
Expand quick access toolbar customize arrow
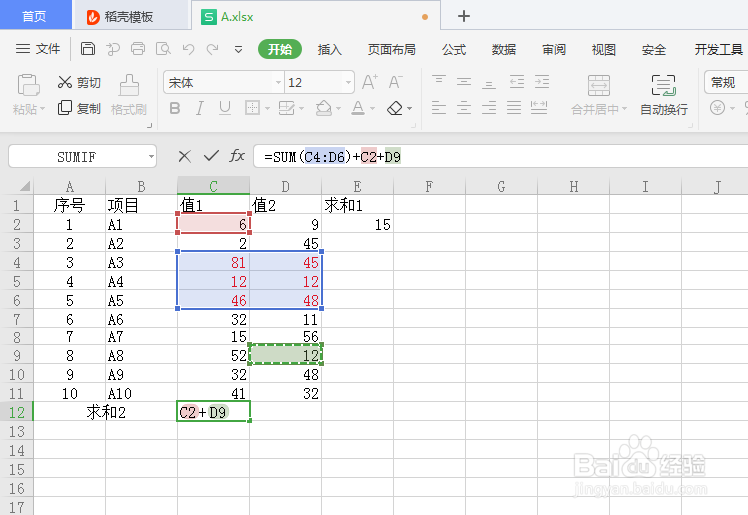click(x=239, y=50)
